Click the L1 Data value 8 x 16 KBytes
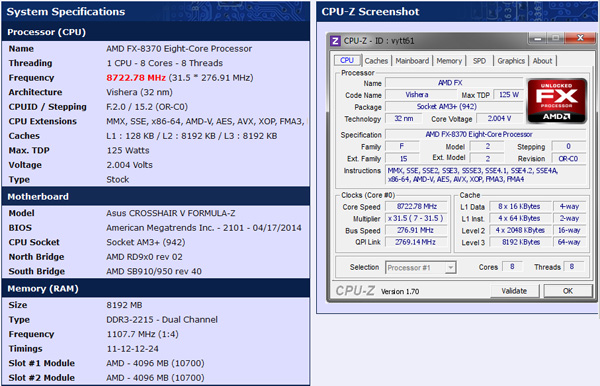The image size is (600, 386). pos(520,206)
